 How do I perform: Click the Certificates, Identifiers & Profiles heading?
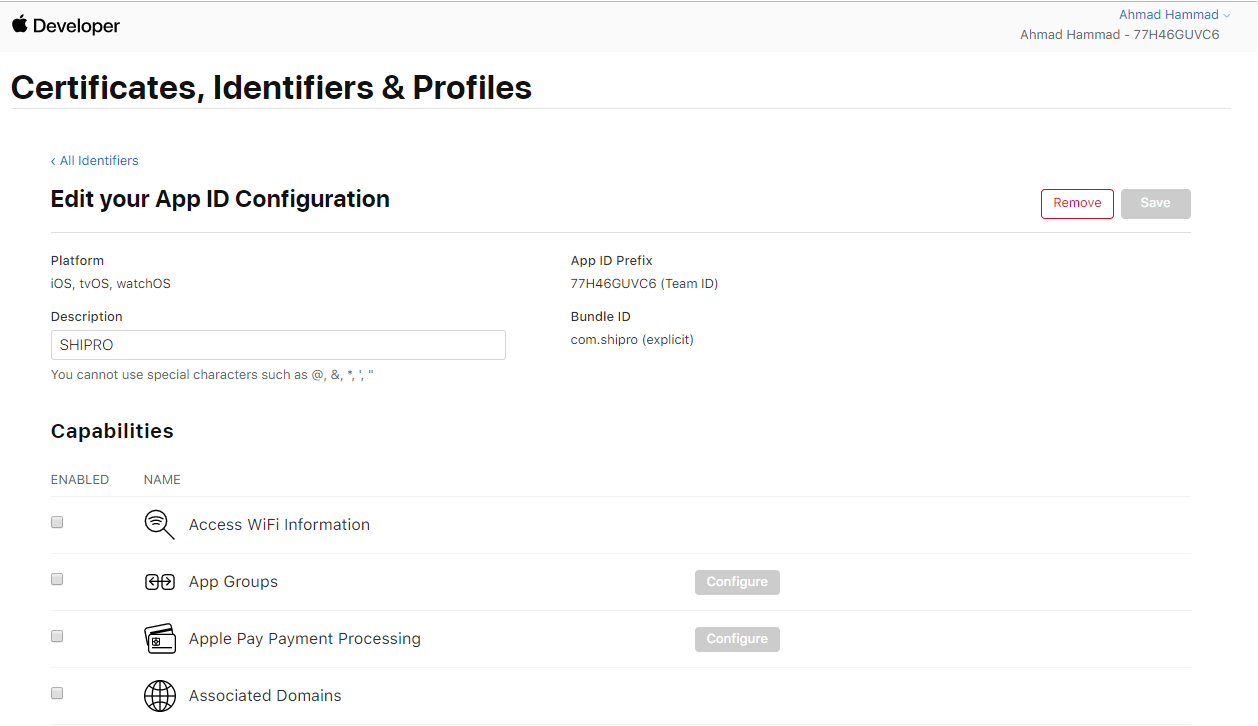[271, 88]
